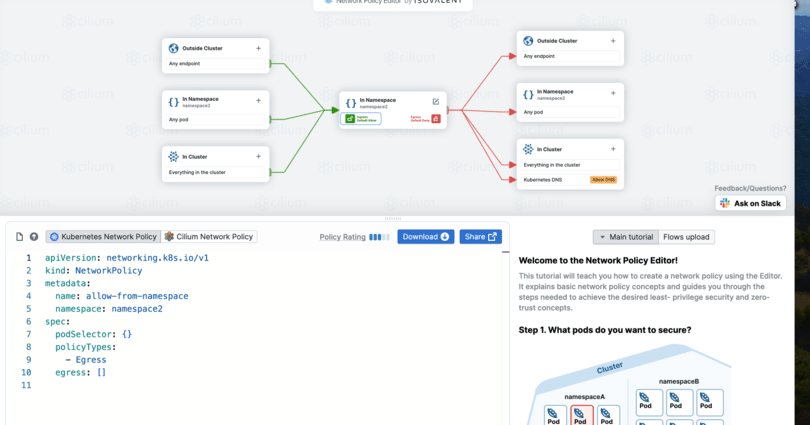
Task: Click 'Welcome to the Network Policy Editor!' heading
Action: 598,261
